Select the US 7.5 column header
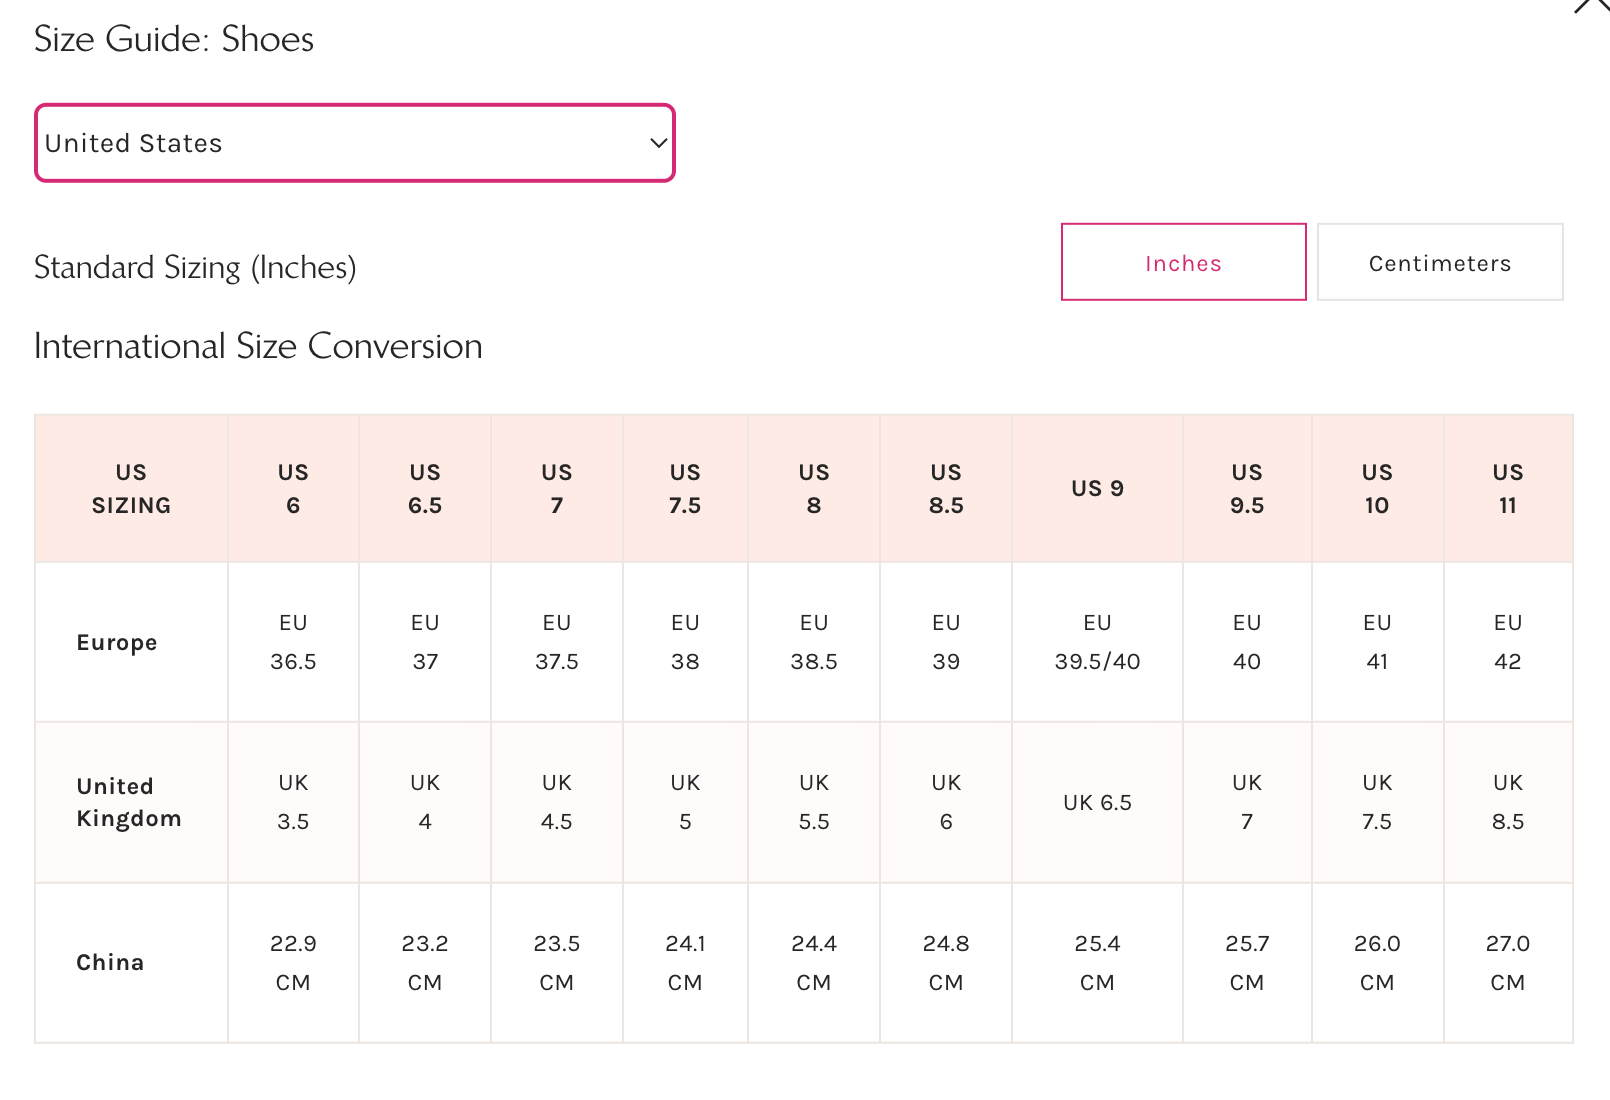 [685, 489]
